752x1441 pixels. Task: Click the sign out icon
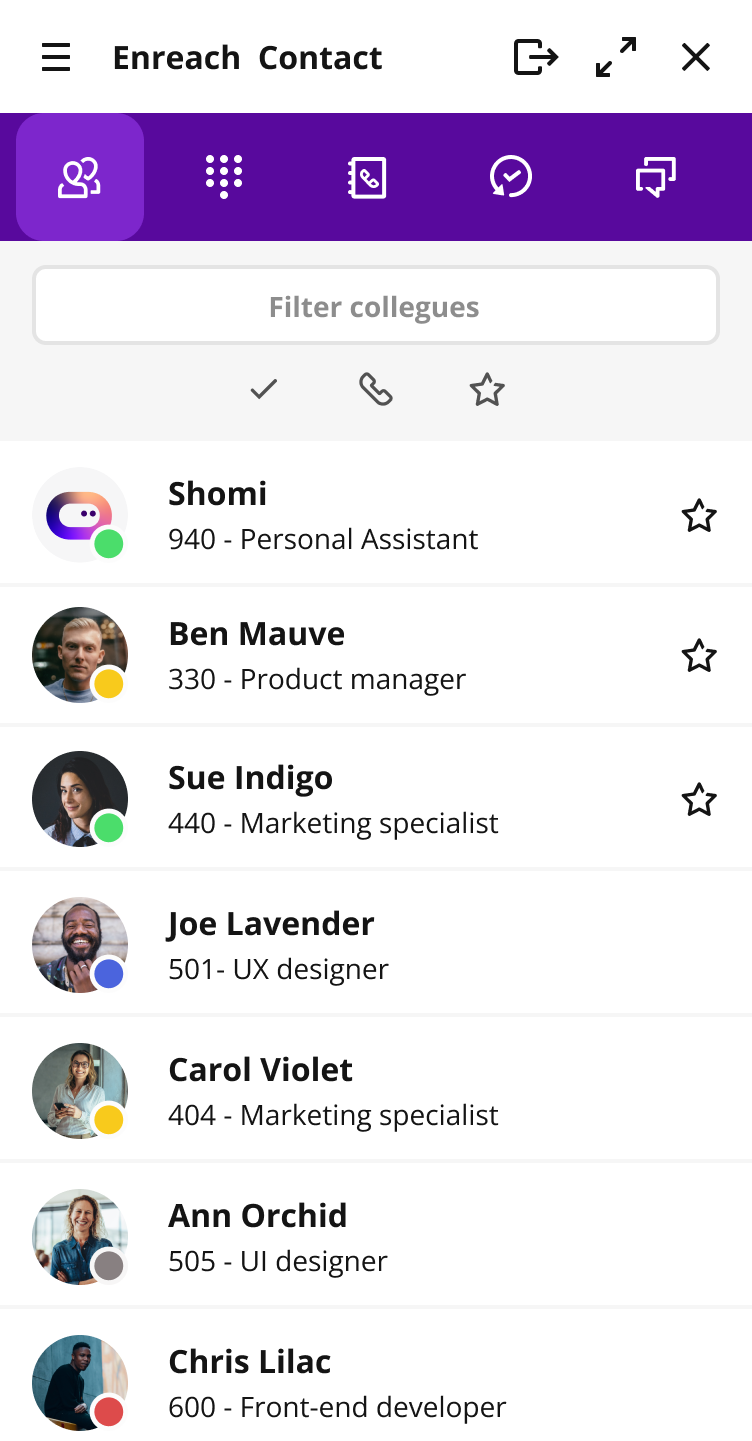tap(535, 57)
